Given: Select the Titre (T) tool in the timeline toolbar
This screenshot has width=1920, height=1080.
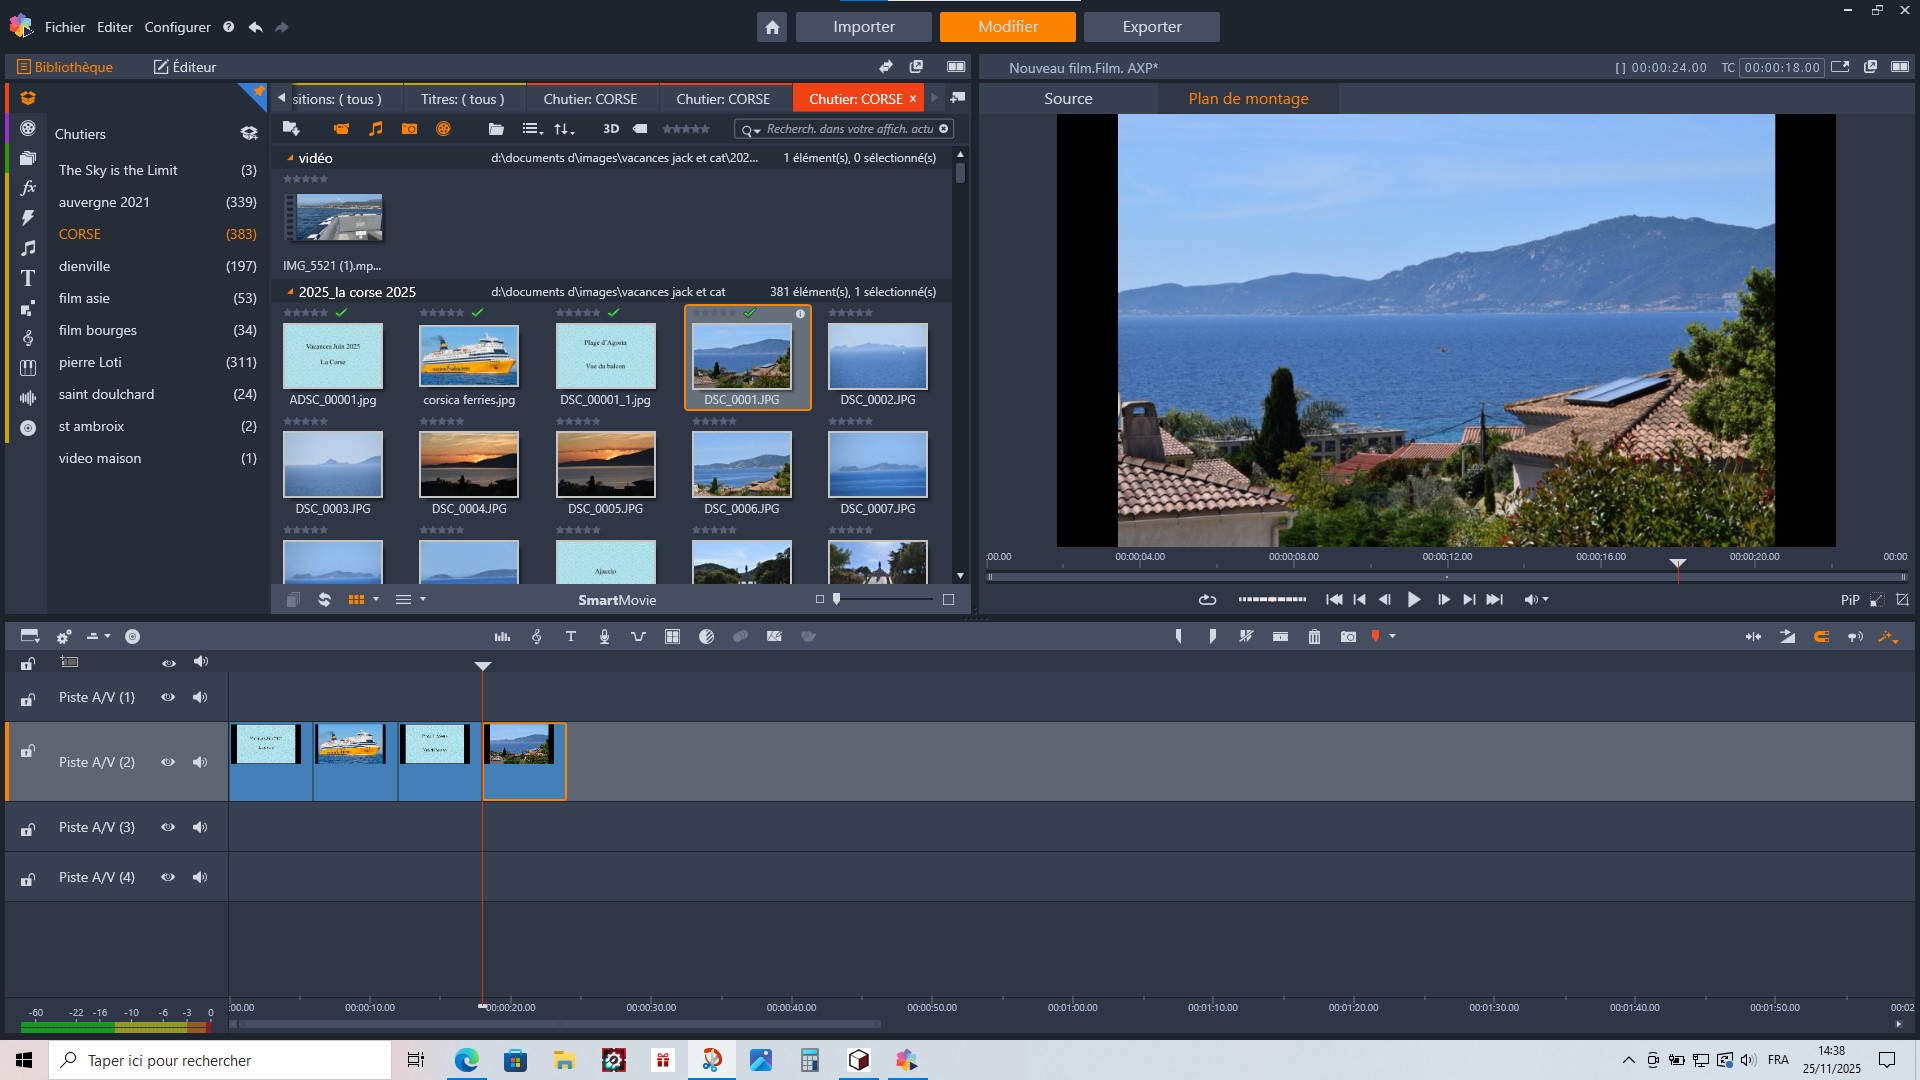Looking at the screenshot, I should click(571, 636).
